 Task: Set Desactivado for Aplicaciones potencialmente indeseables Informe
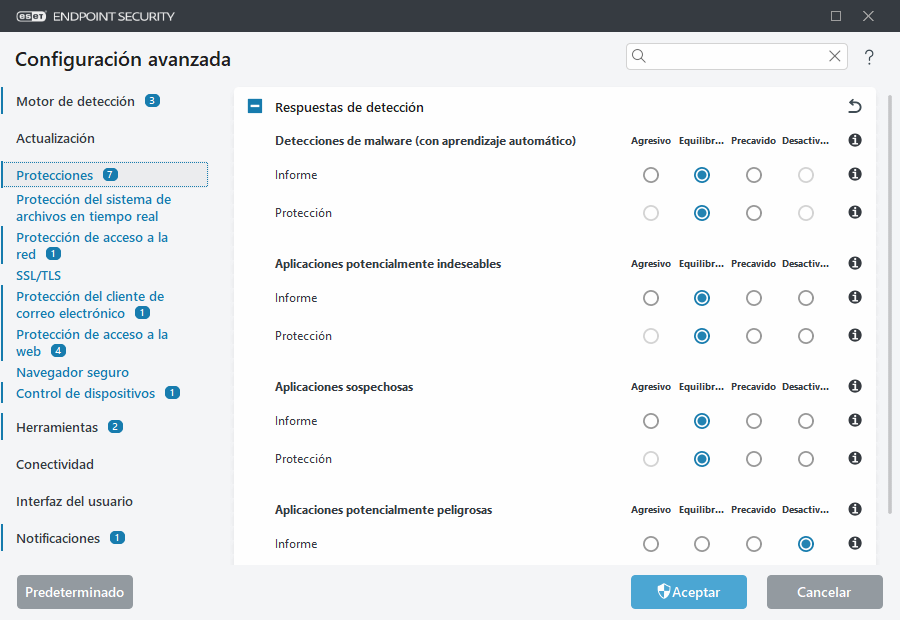(x=805, y=297)
